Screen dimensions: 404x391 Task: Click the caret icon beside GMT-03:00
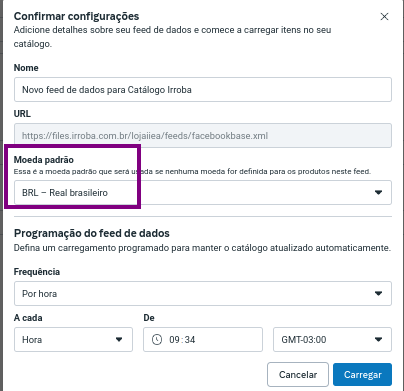tap(378, 340)
